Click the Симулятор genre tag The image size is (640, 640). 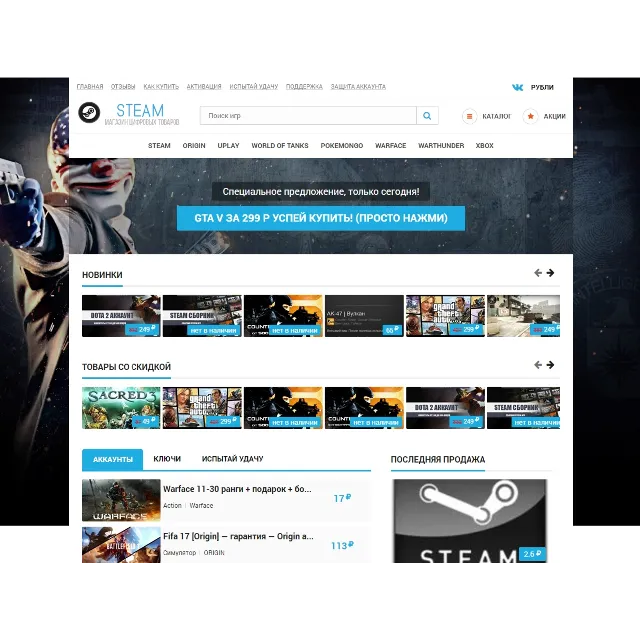[x=180, y=553]
